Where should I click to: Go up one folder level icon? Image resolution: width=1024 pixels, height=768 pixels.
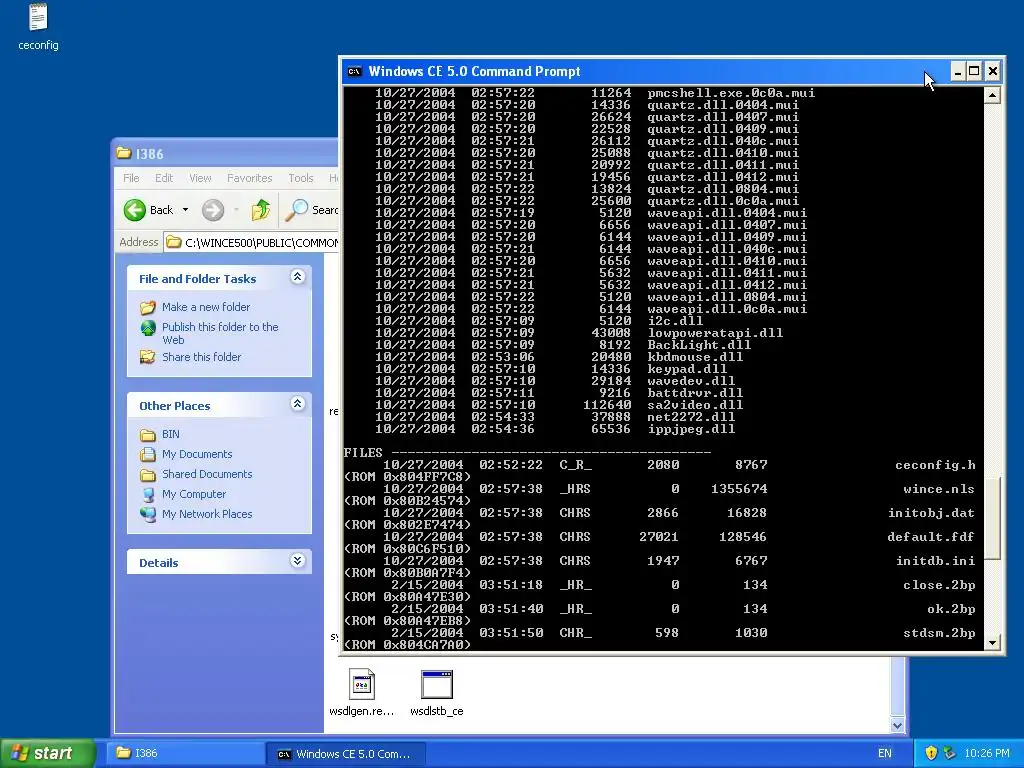point(261,210)
